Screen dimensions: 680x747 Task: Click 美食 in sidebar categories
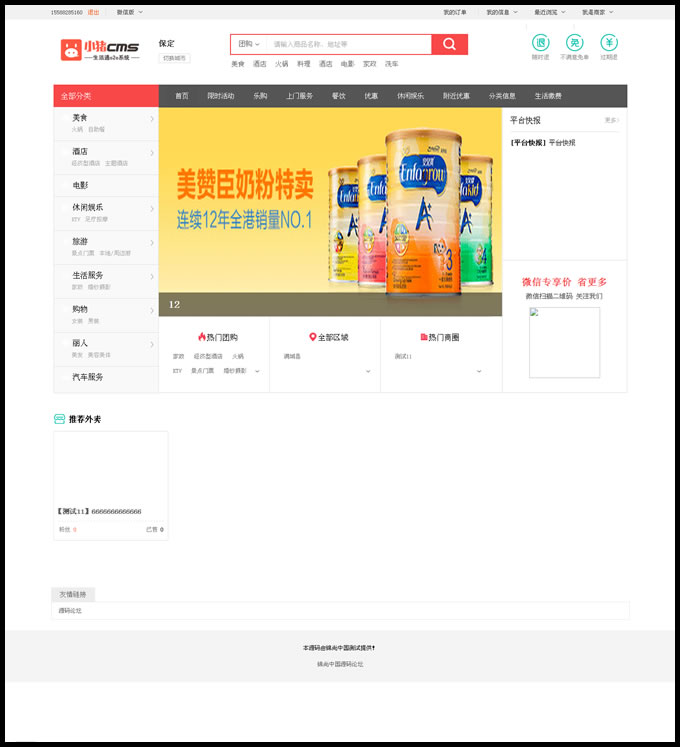[x=80, y=118]
